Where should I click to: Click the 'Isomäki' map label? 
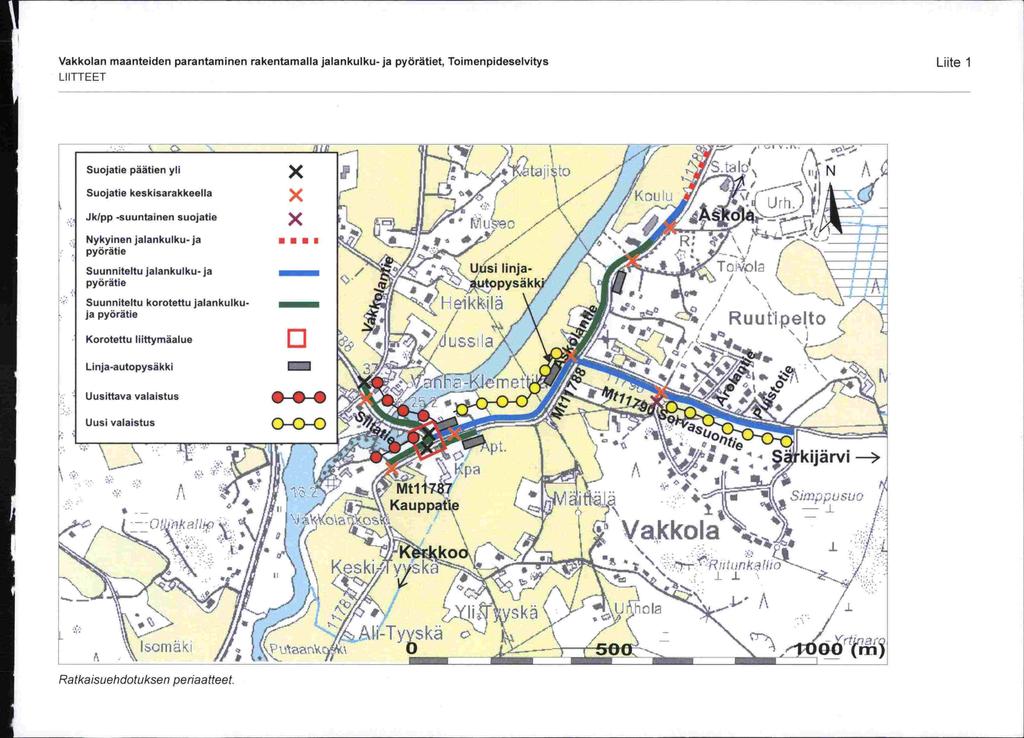[167, 647]
